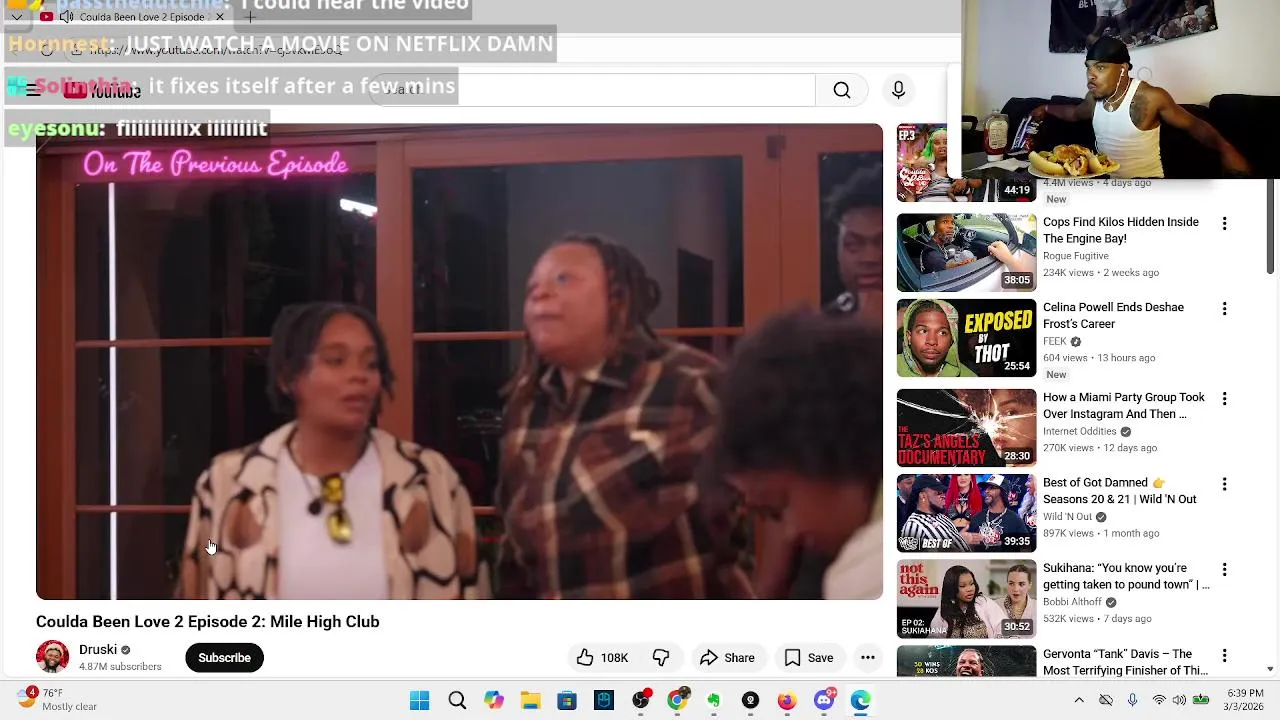Play Celina Powell Exposed thumbnail

pyautogui.click(x=966, y=338)
